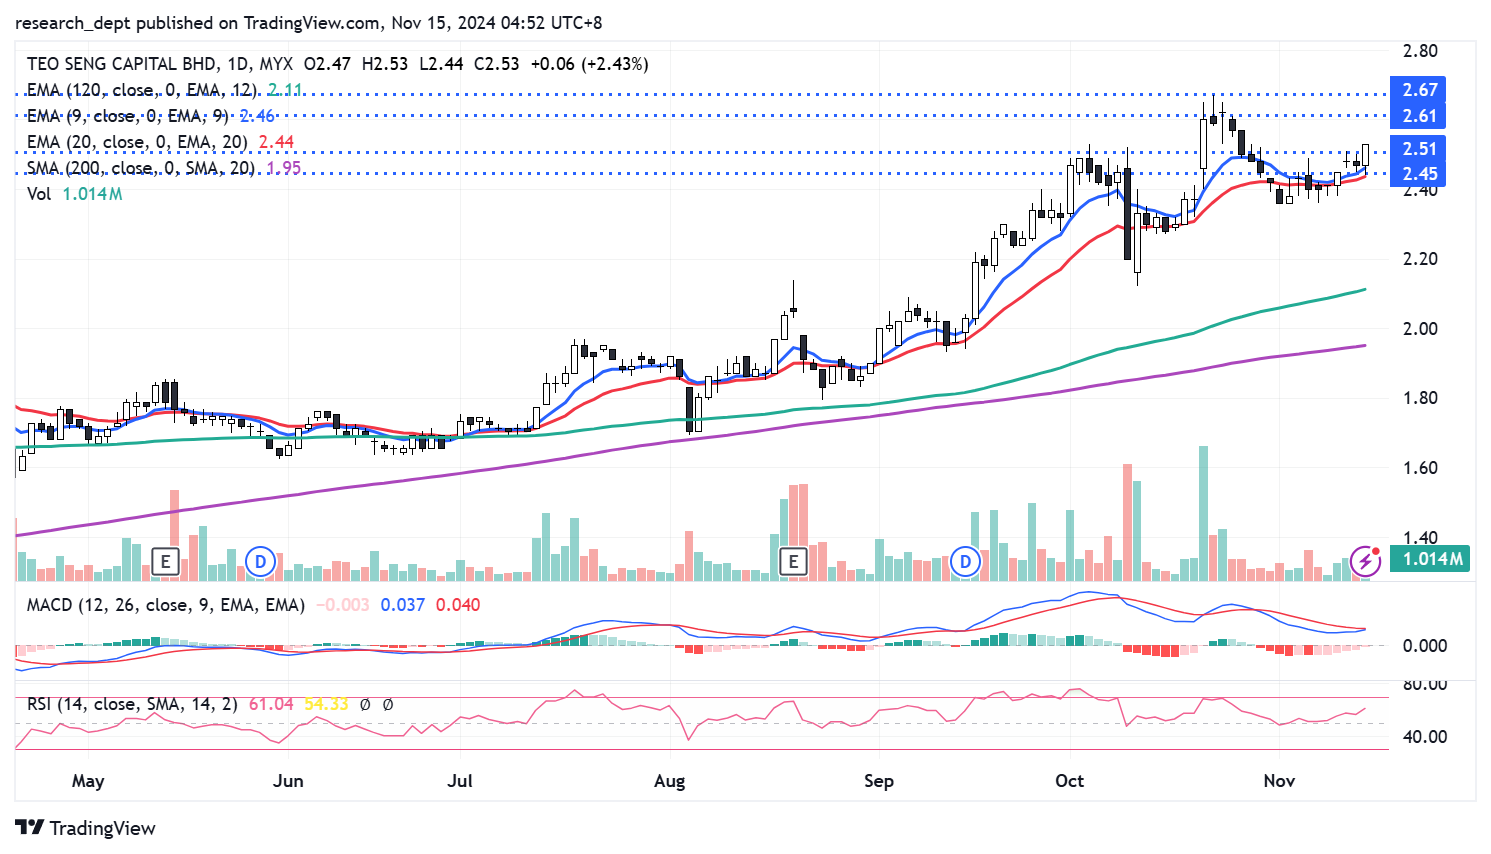This screenshot has width=1491, height=854.
Task: Click the SMA 200 indicator legend
Action: tap(140, 168)
